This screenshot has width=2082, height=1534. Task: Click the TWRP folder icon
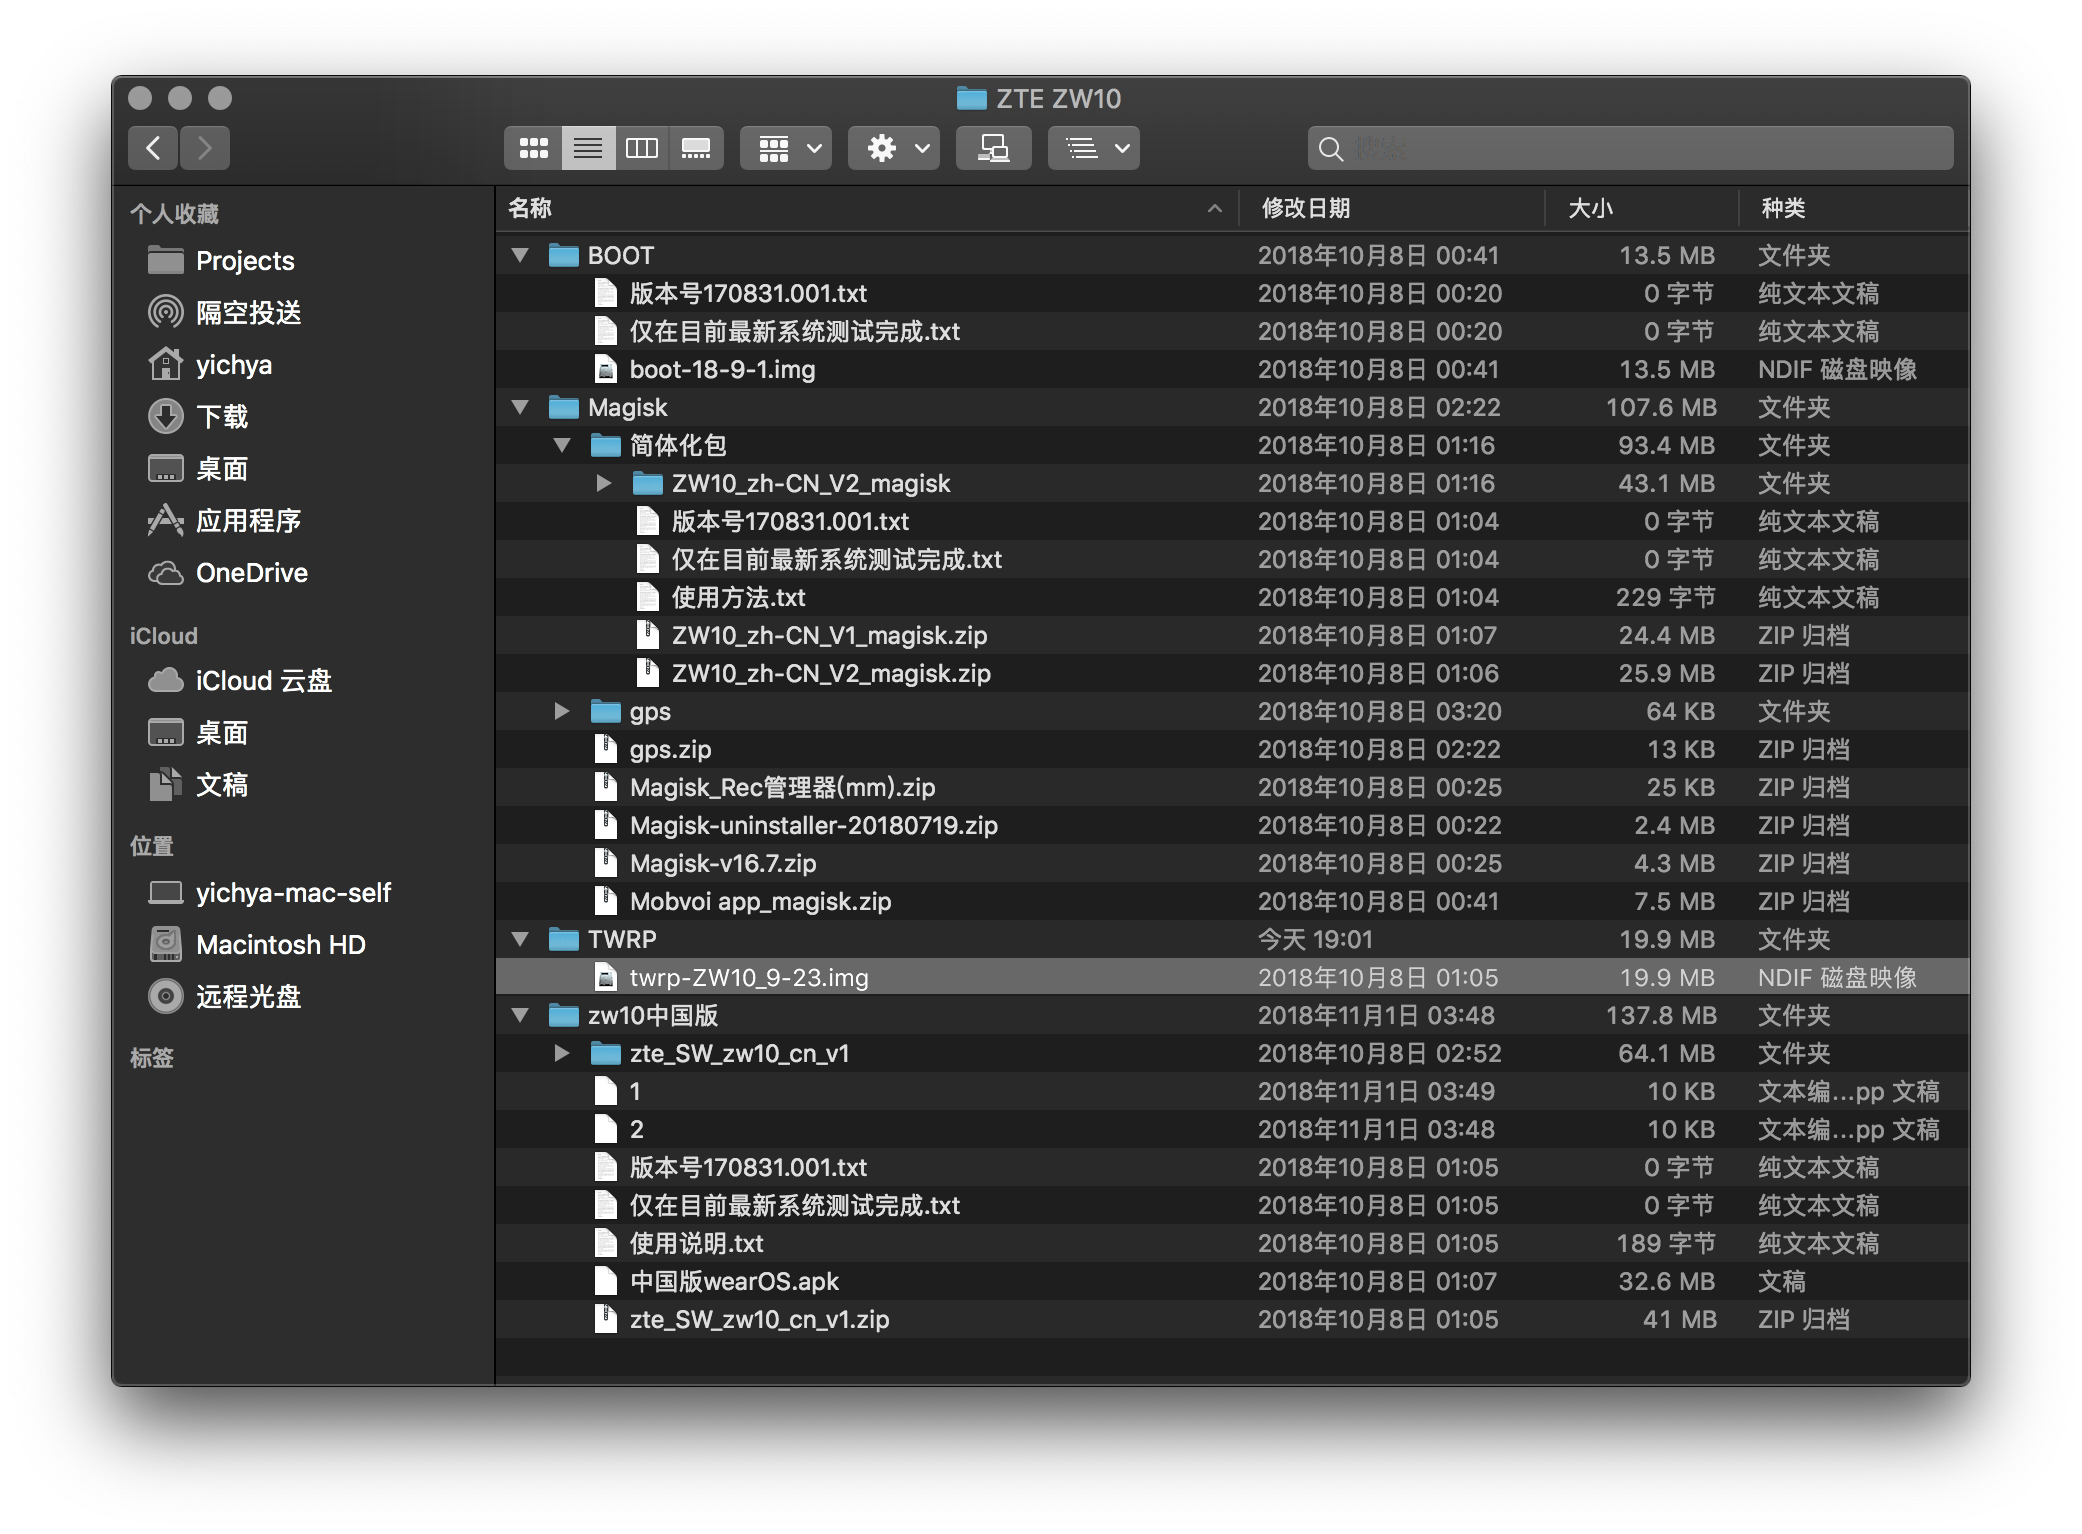tap(564, 939)
